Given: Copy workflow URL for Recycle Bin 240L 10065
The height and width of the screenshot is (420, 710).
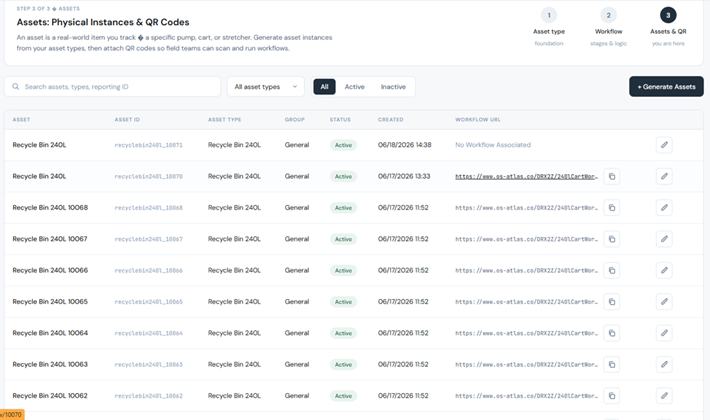Looking at the screenshot, I should click(612, 301).
